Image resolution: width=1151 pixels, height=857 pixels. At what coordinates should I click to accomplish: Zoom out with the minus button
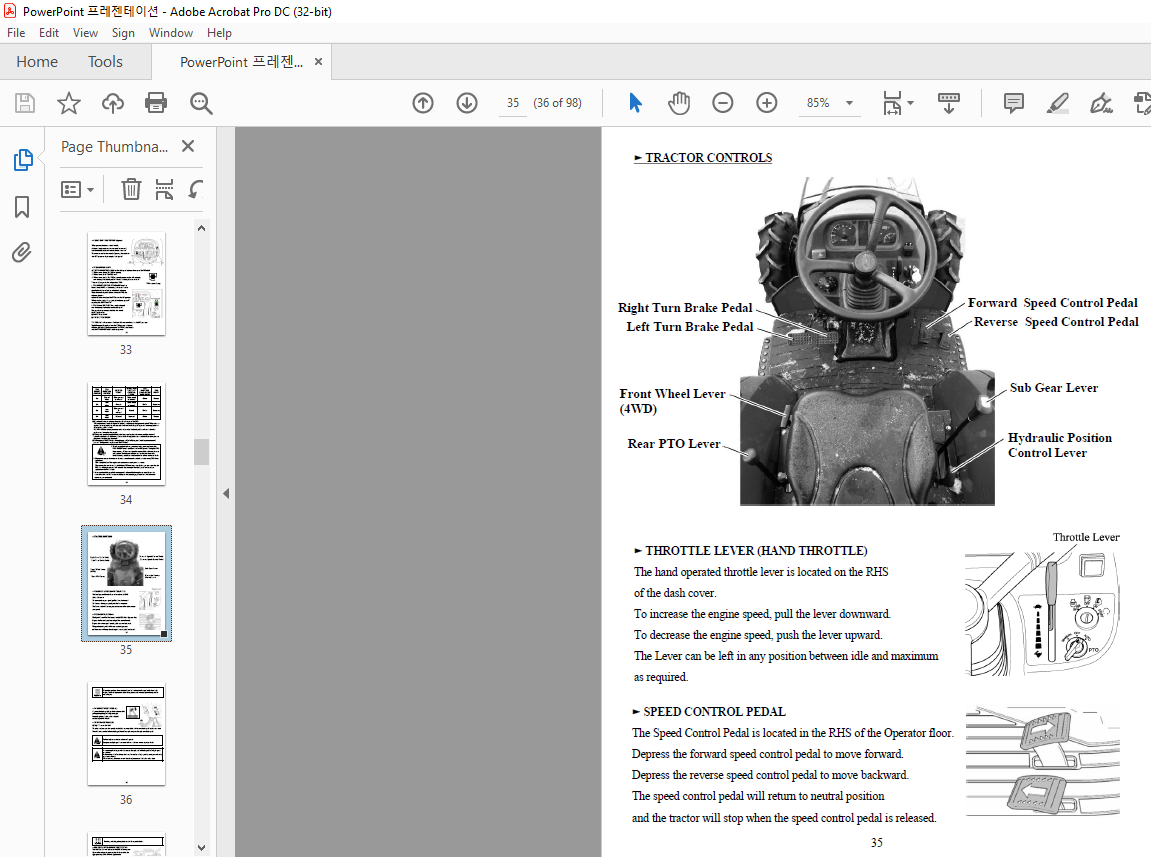click(x=723, y=103)
